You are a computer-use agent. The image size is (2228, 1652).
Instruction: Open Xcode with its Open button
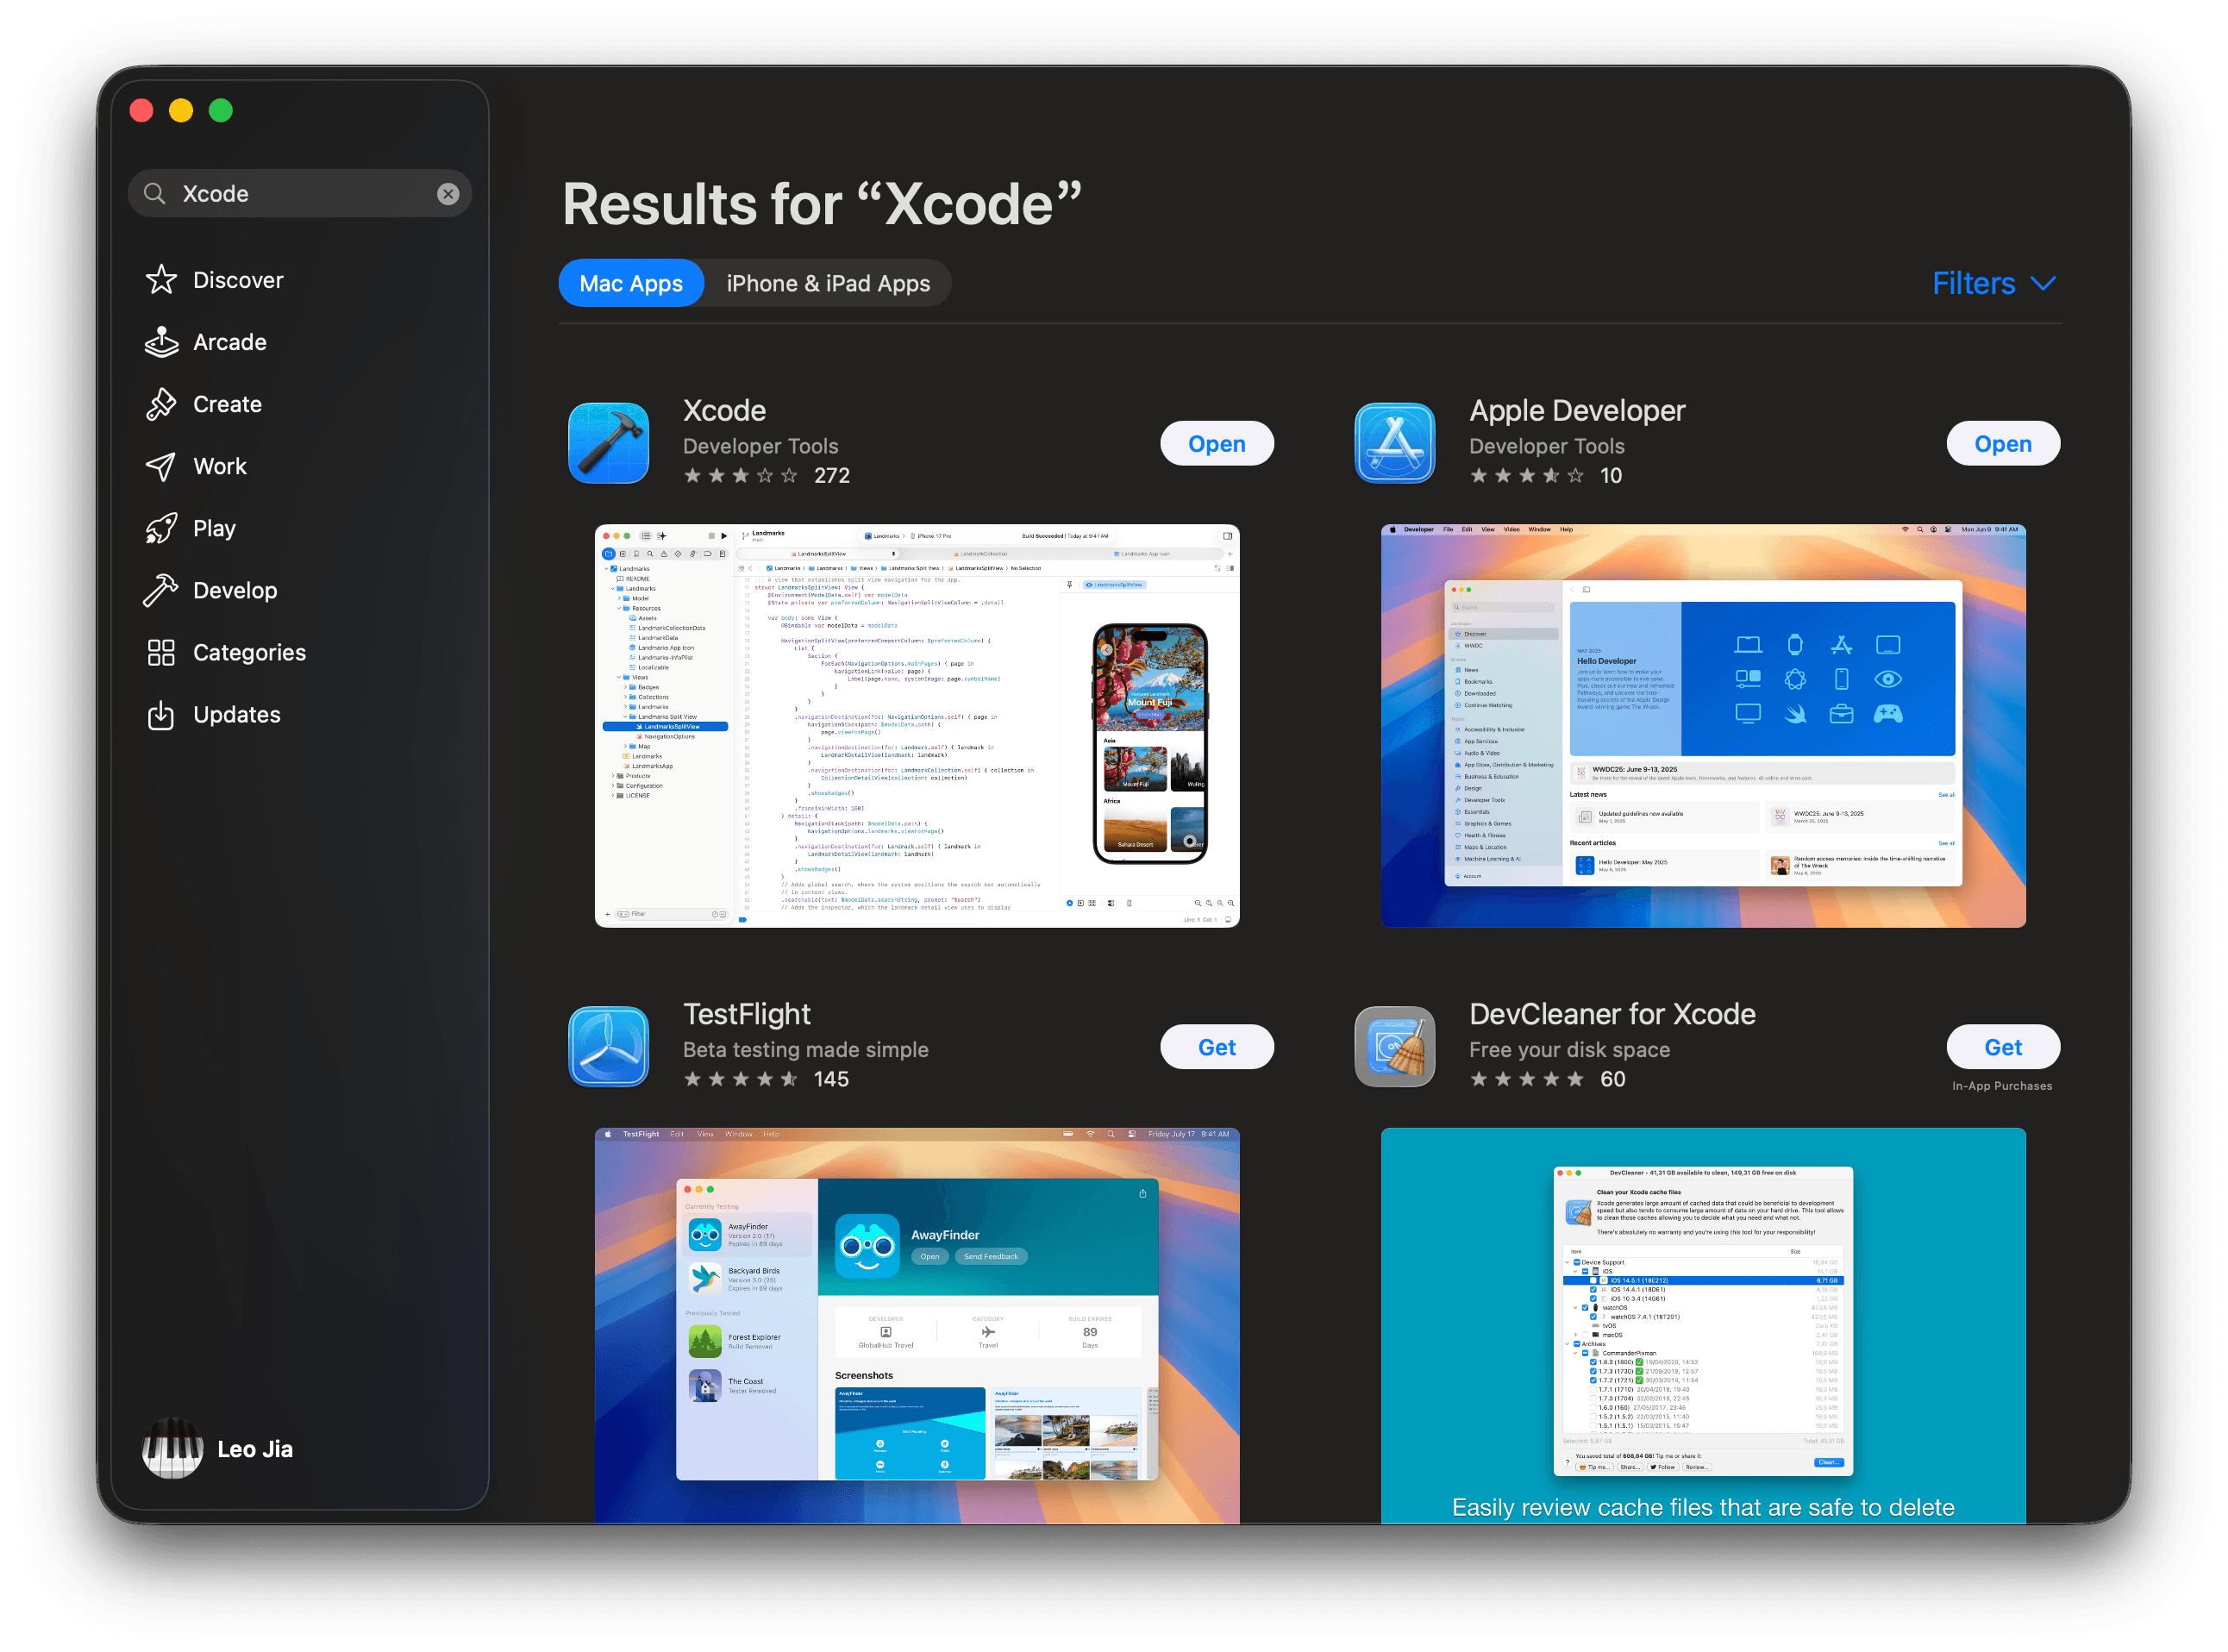click(x=1217, y=443)
